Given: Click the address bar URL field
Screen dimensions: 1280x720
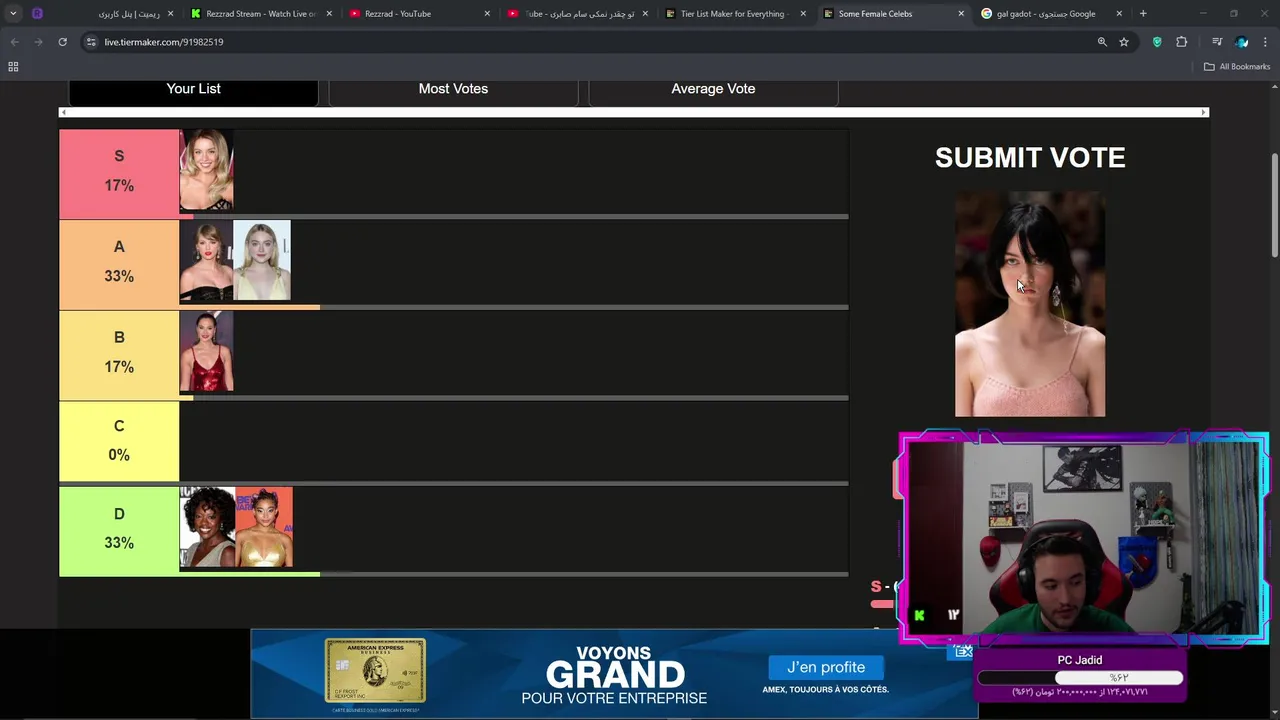Looking at the screenshot, I should pyautogui.click(x=590, y=42).
